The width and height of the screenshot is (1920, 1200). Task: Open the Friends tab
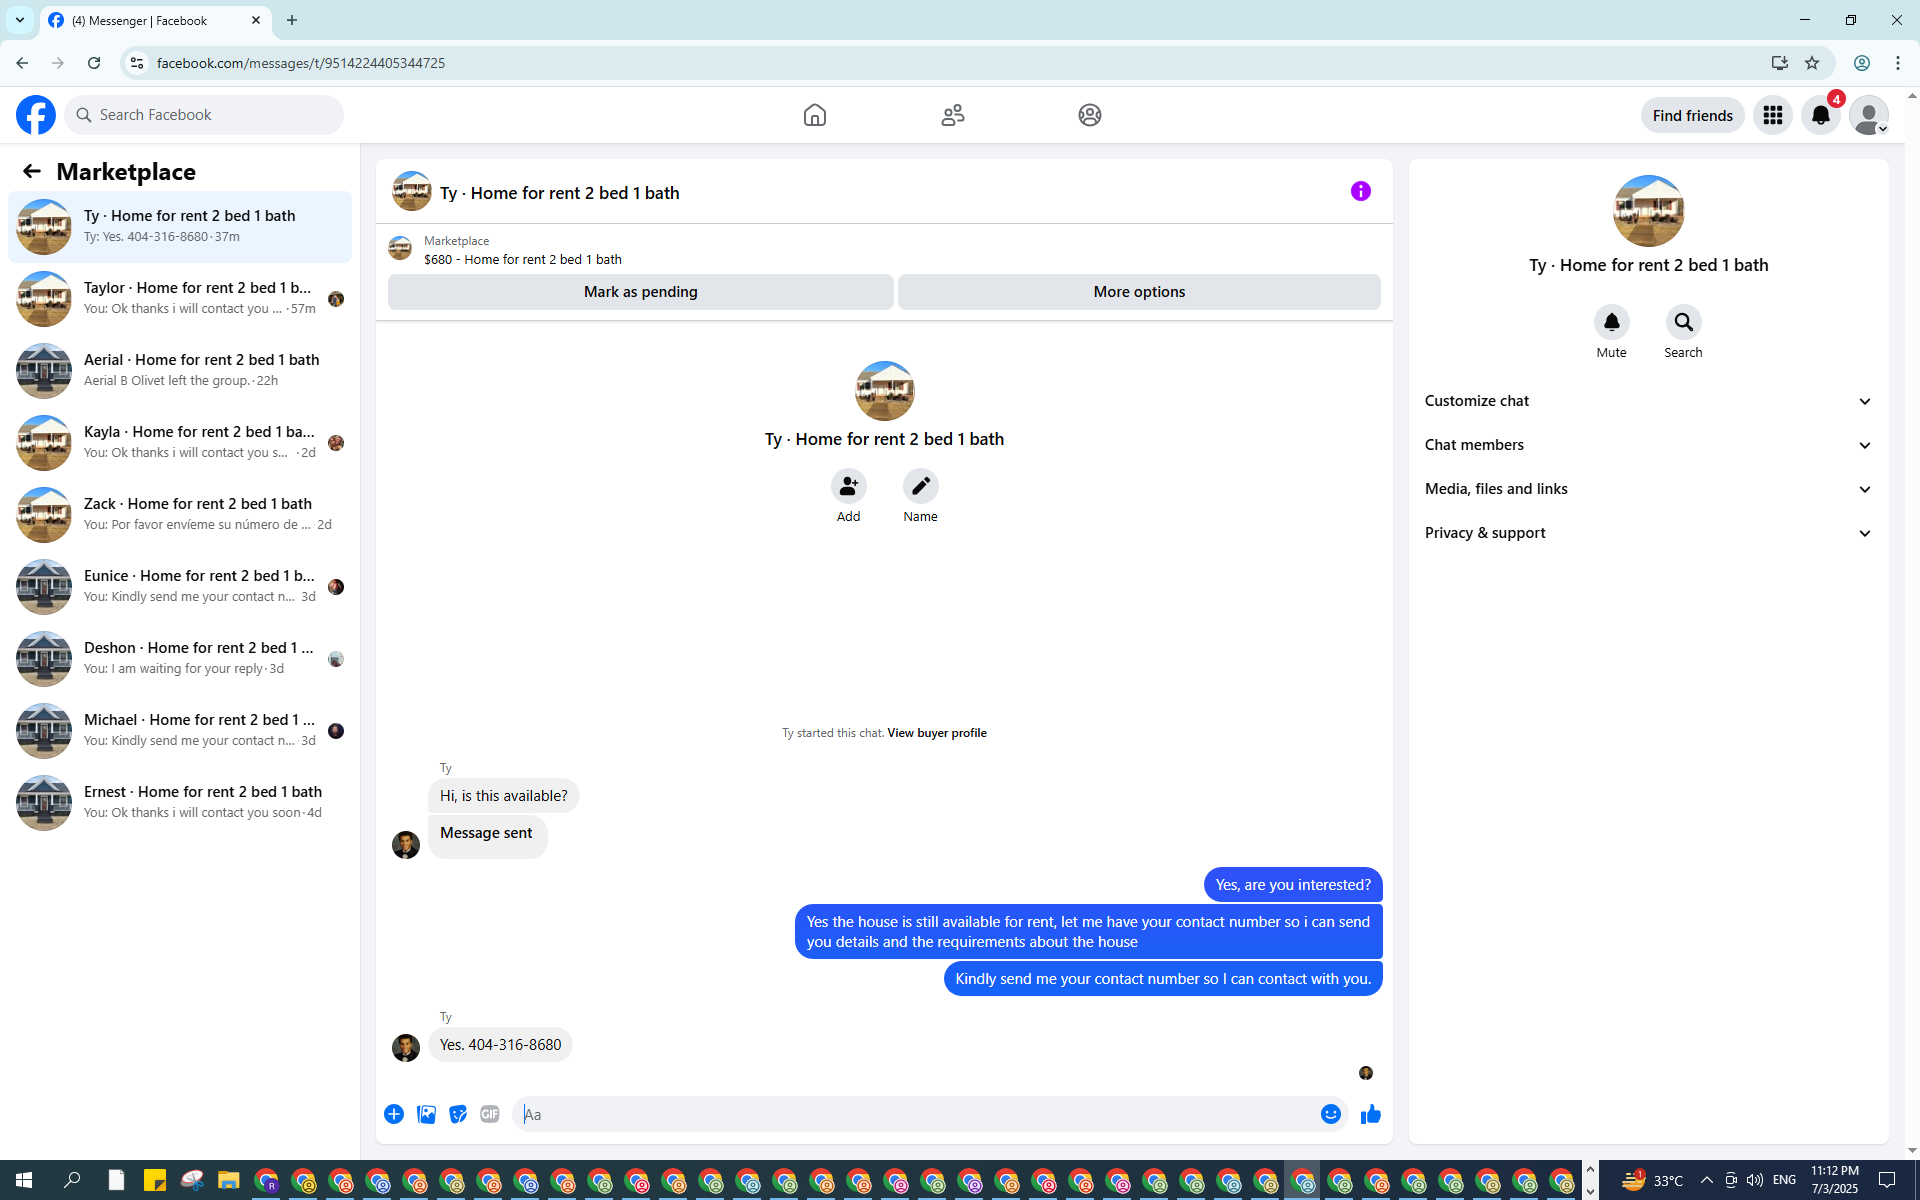pyautogui.click(x=952, y=115)
